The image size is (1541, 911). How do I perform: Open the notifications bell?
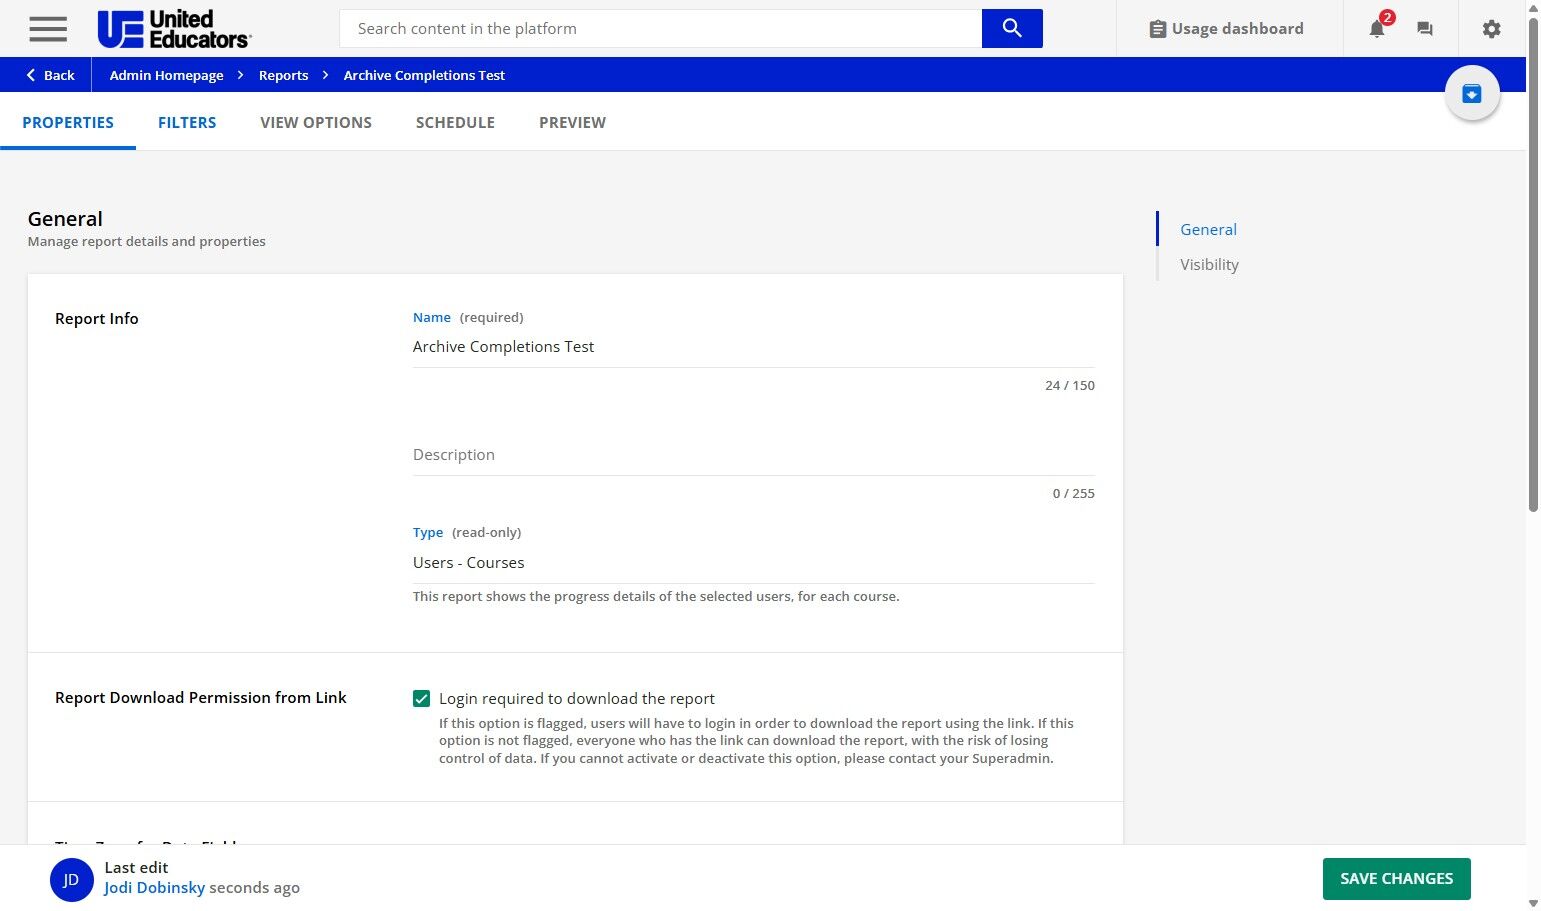[1377, 29]
